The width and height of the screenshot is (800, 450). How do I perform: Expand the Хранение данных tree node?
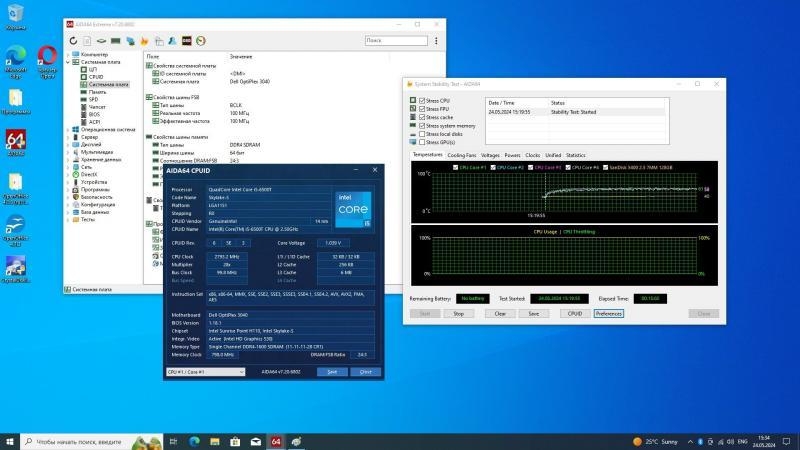click(68, 160)
